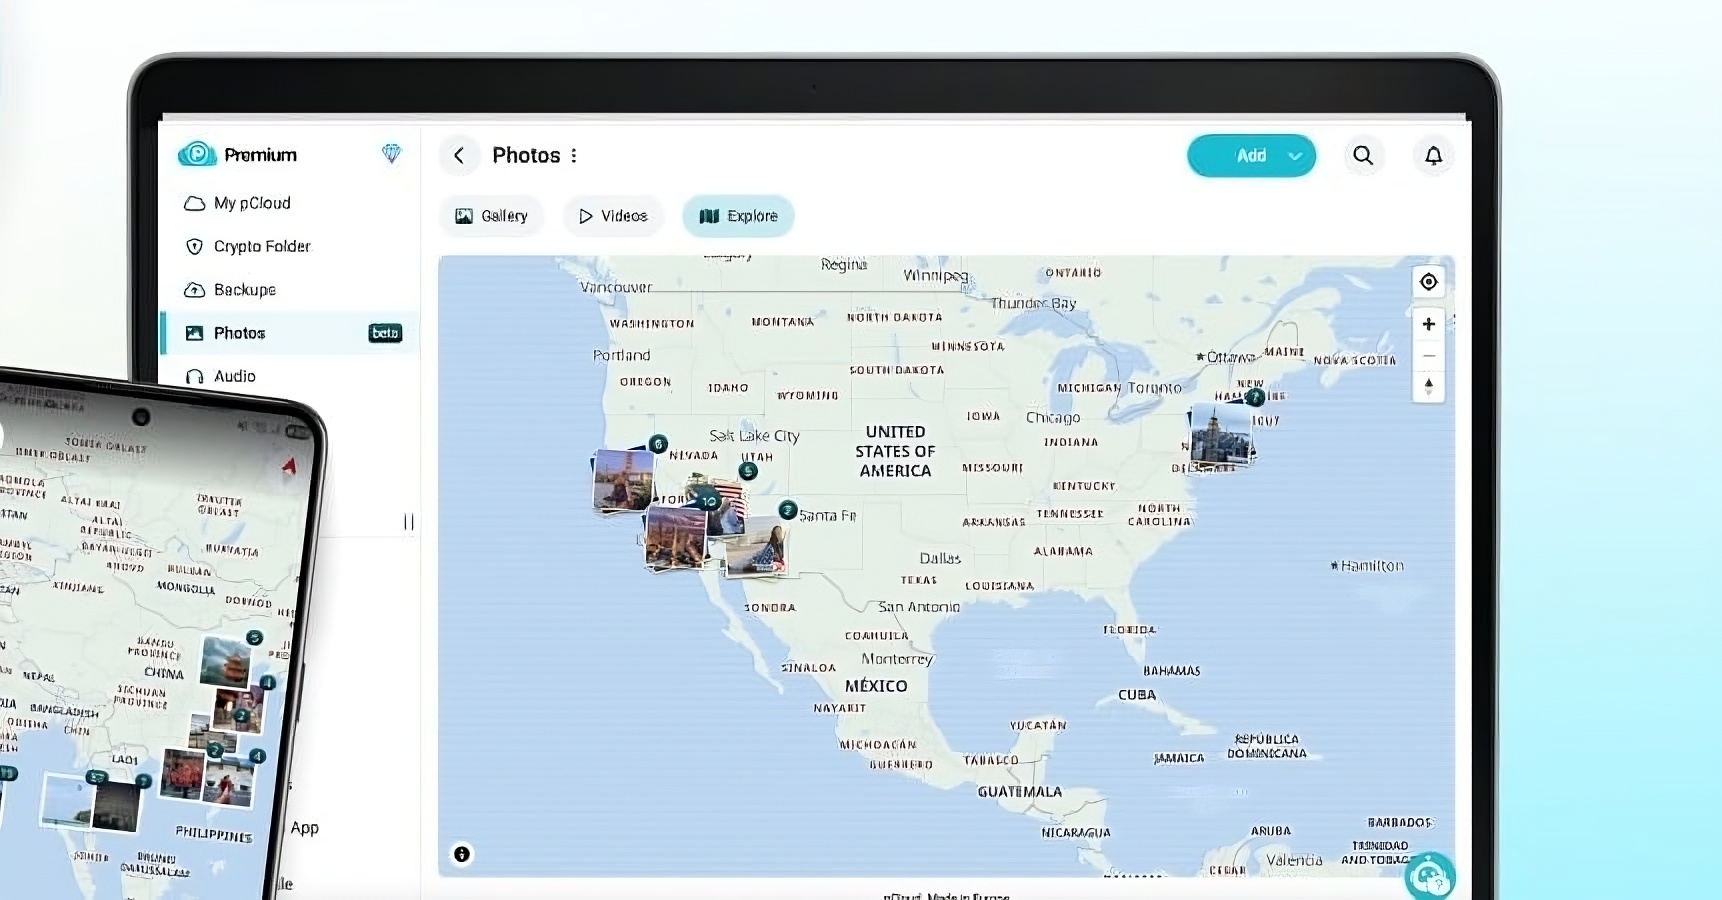Image resolution: width=1722 pixels, height=900 pixels.
Task: Zoom in on the map with plus
Action: [1428, 324]
